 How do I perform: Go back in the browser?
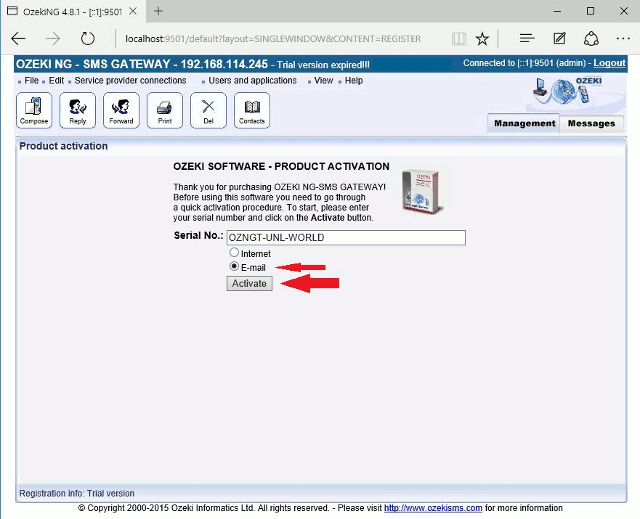click(x=18, y=39)
